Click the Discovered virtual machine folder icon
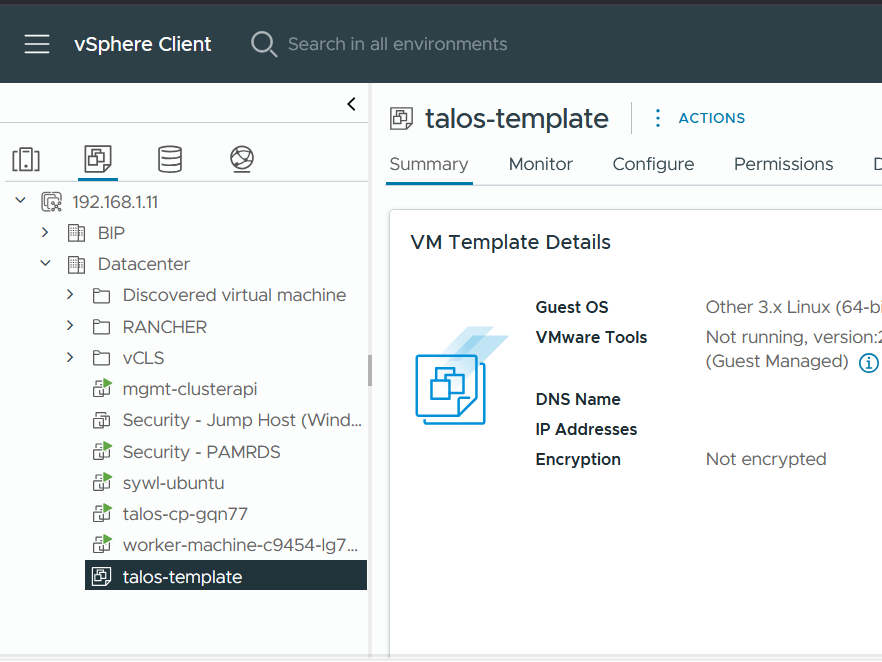Screen dimensions: 882x662 click(101, 295)
